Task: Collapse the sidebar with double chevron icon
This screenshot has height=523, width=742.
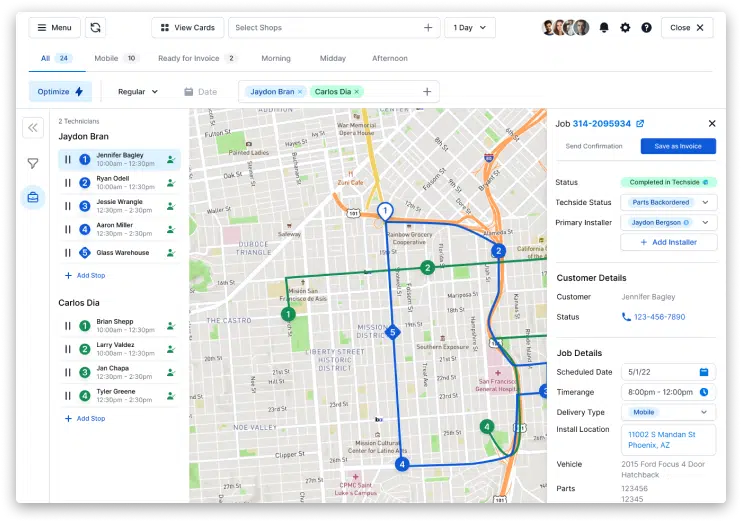Action: pos(33,128)
